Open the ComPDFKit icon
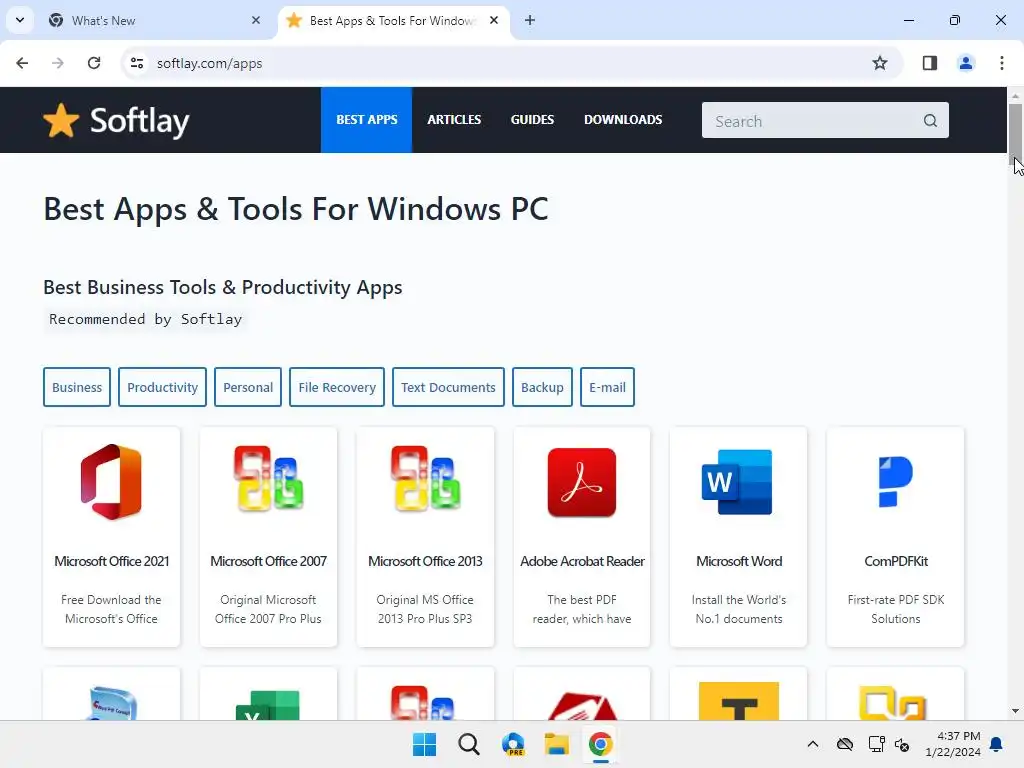 pos(895,482)
